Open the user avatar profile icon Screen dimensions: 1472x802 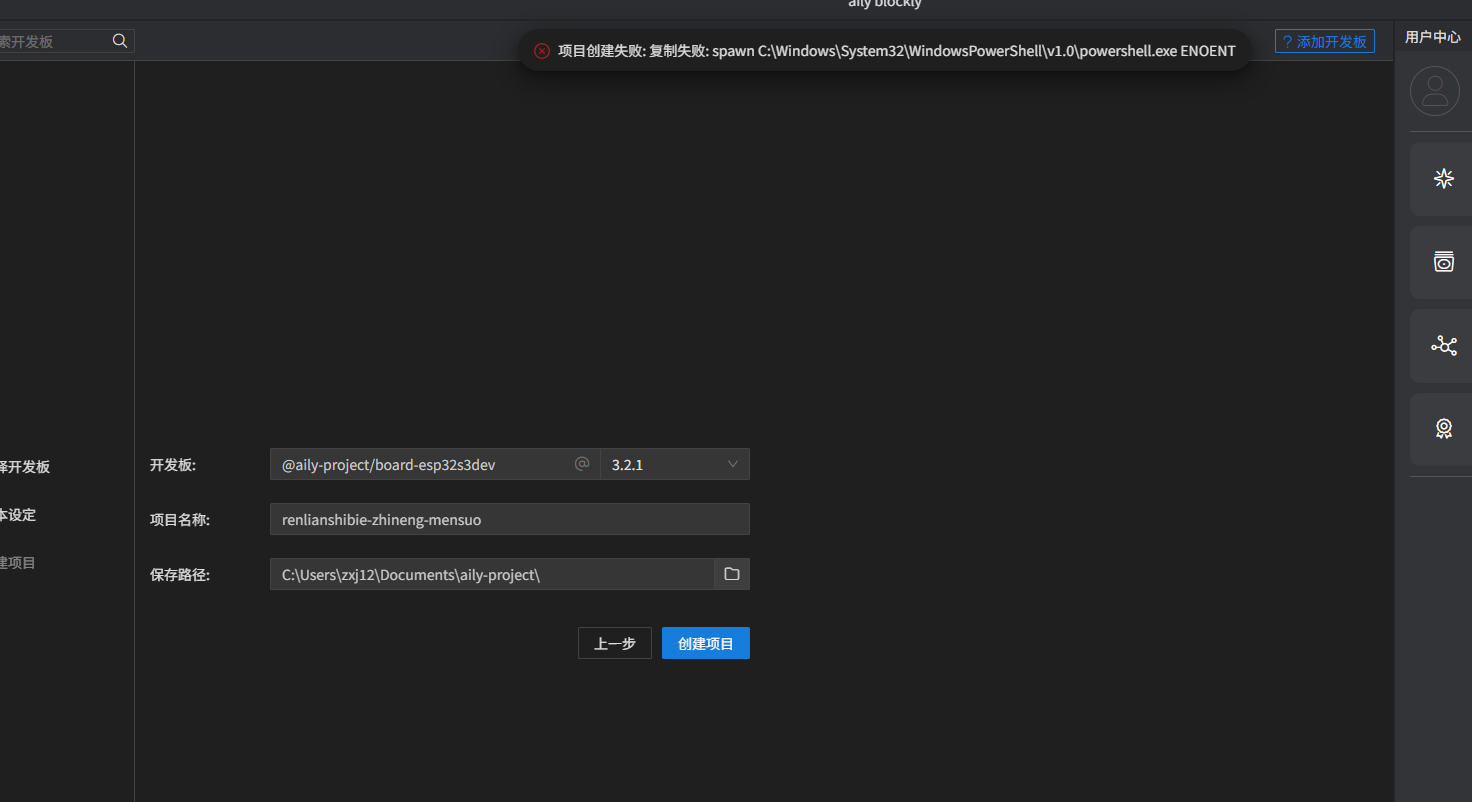1435,91
